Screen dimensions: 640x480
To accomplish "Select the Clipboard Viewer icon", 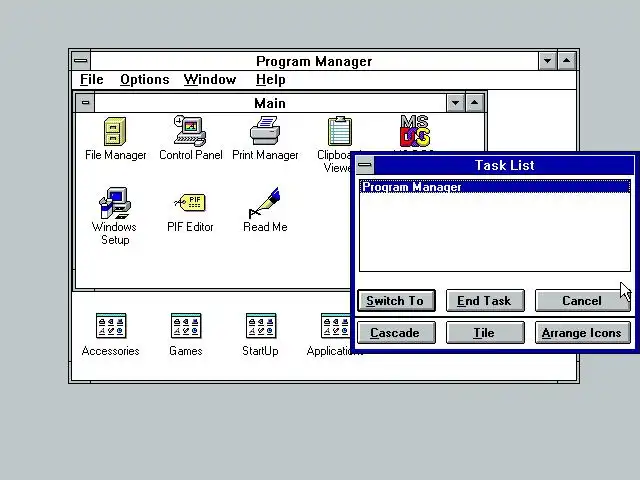I will tap(340, 131).
